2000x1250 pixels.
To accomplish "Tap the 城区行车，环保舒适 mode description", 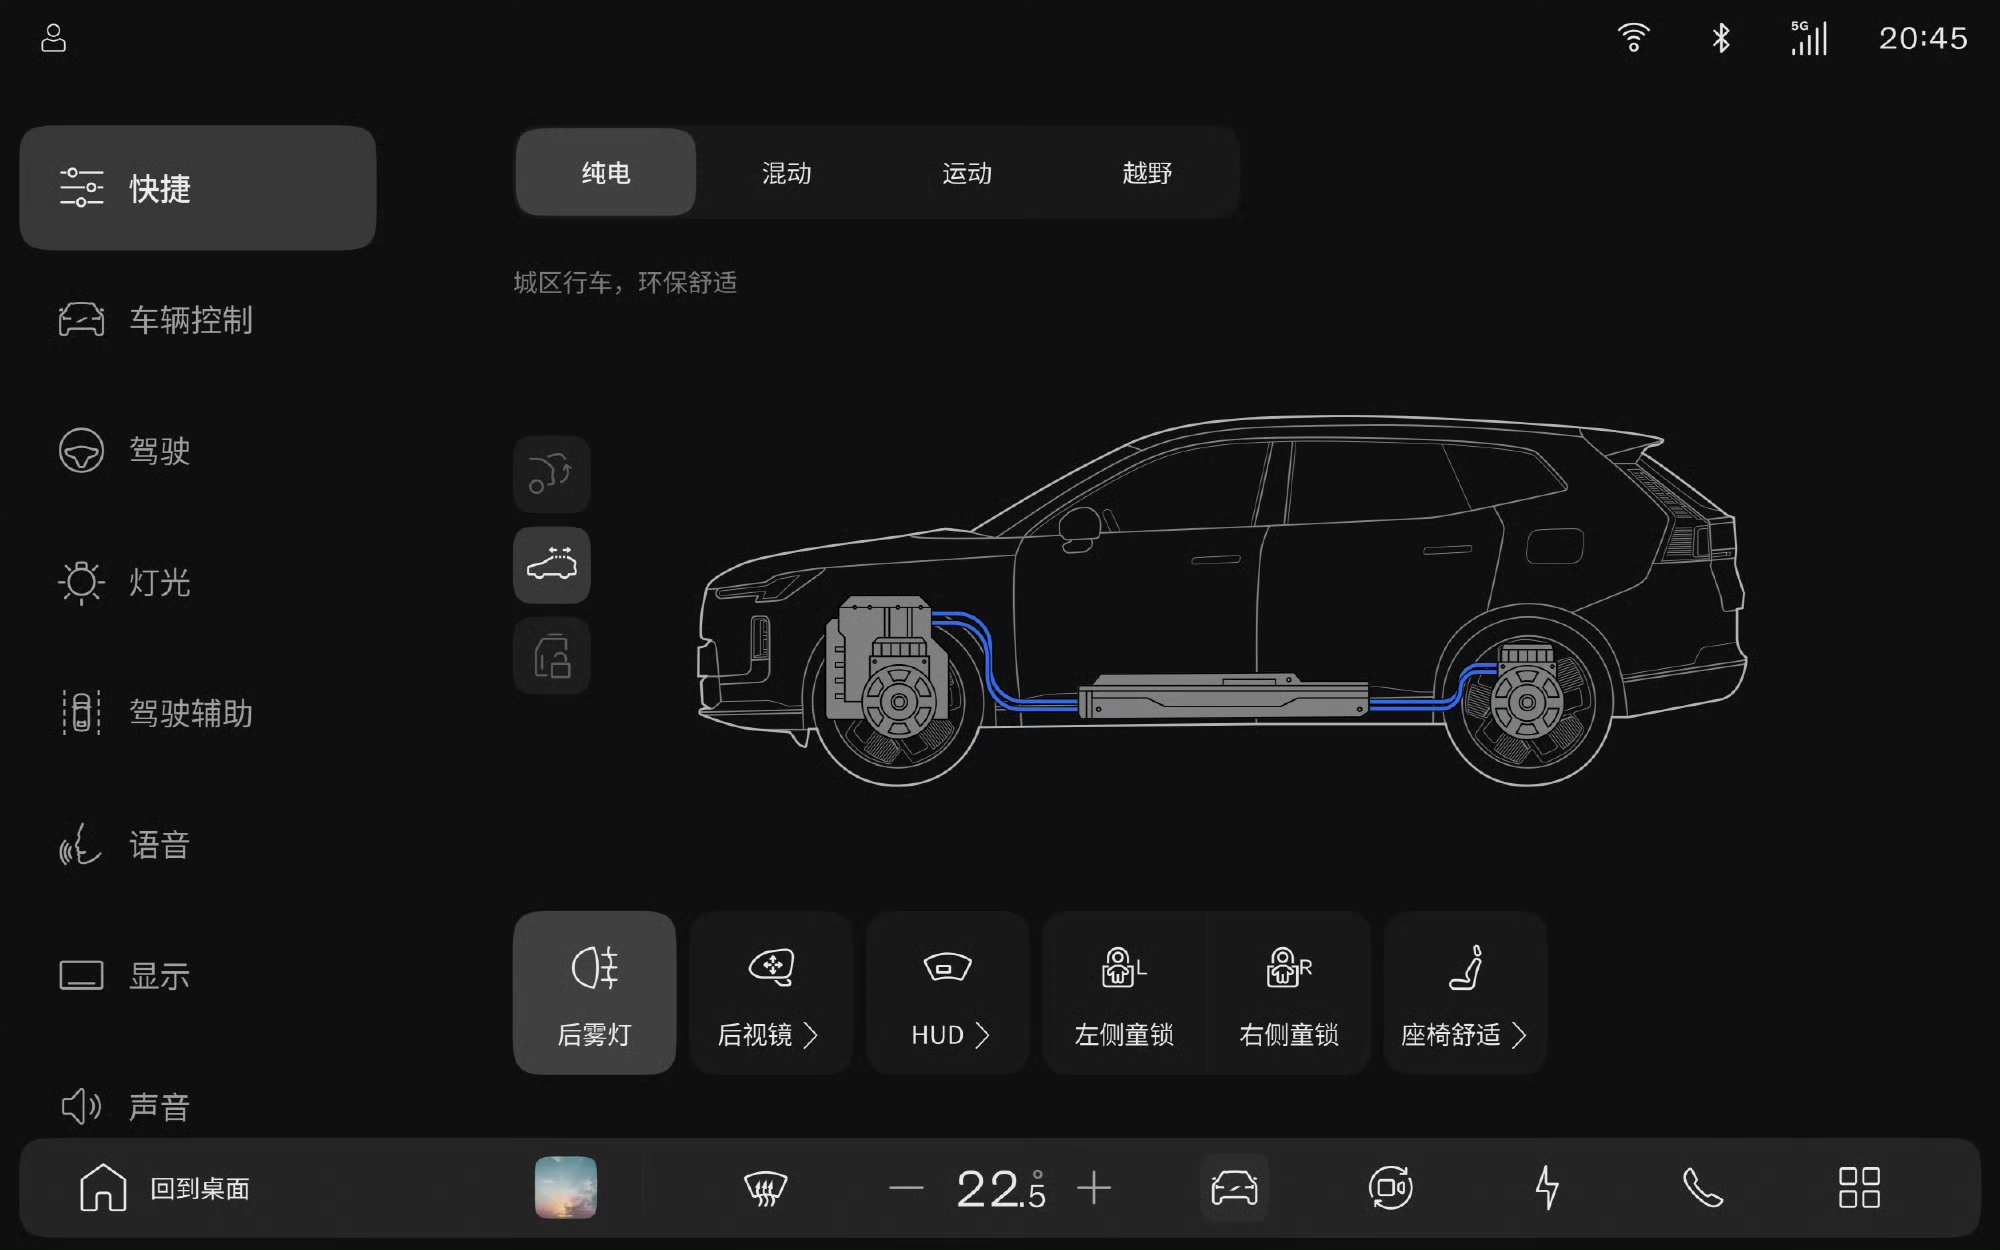I will click(625, 283).
